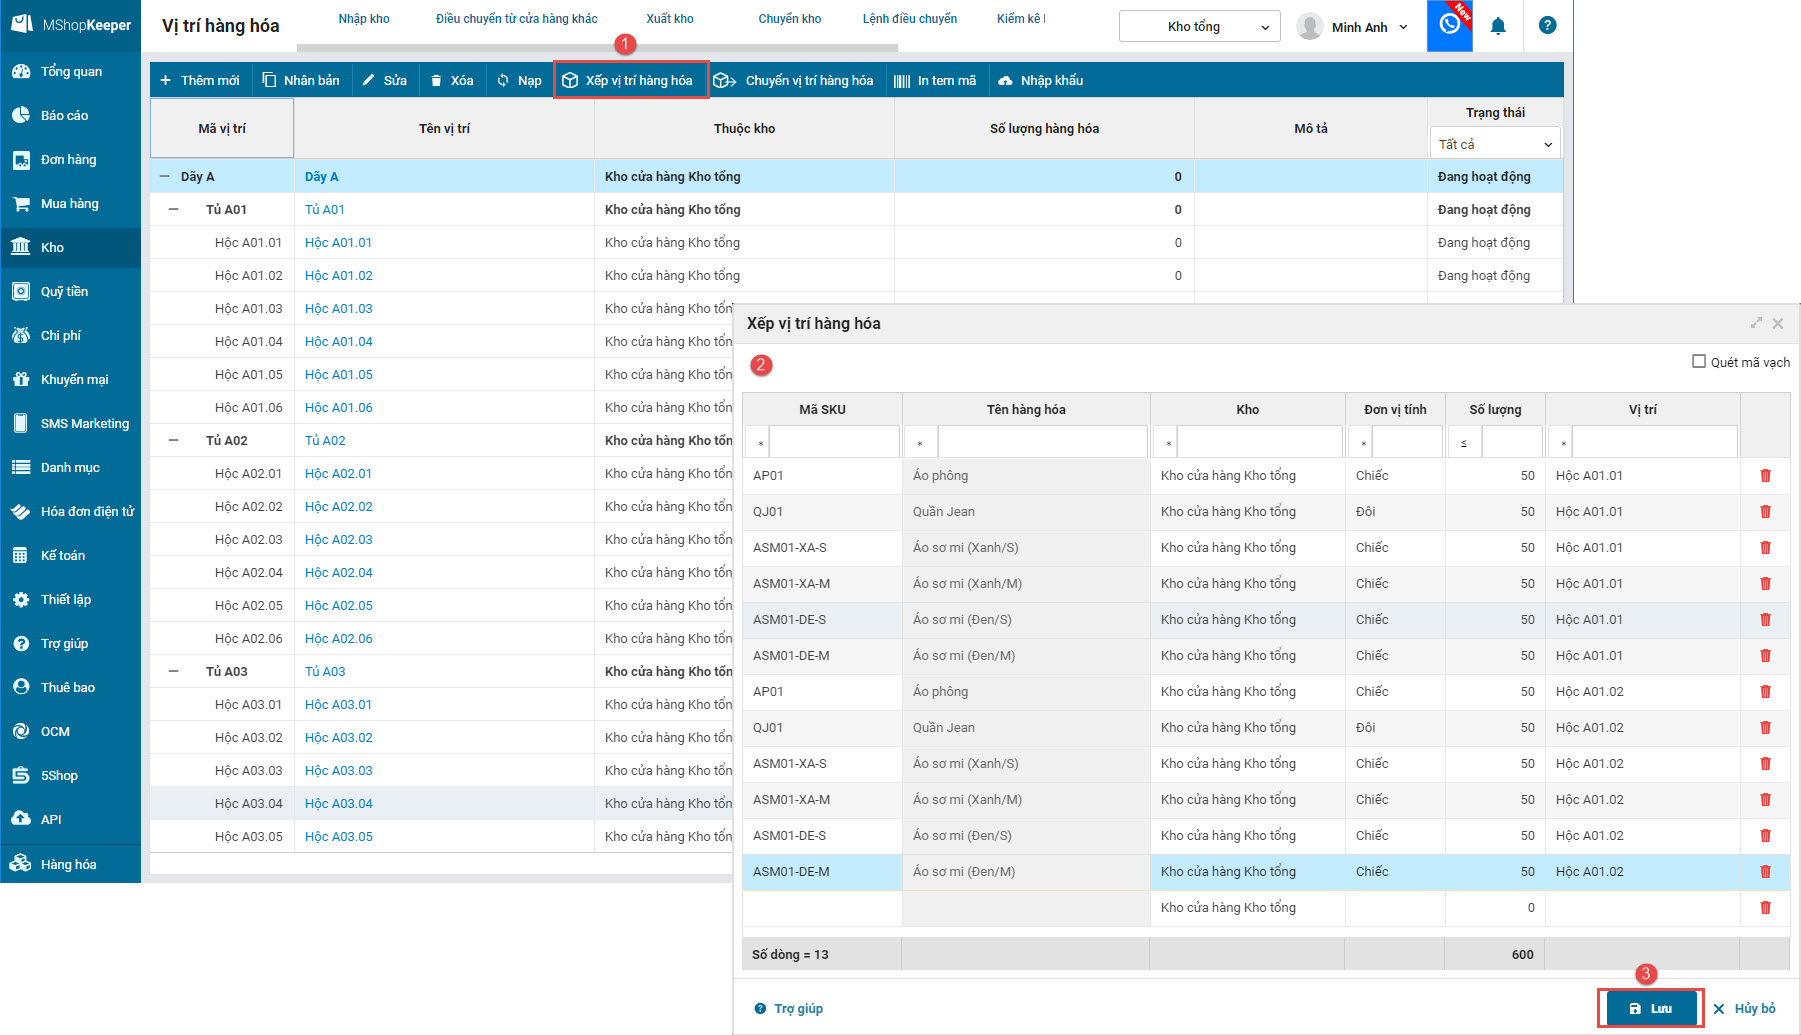Click In tem mã barcode button
Screen dimensions: 1801x1035
point(935,81)
